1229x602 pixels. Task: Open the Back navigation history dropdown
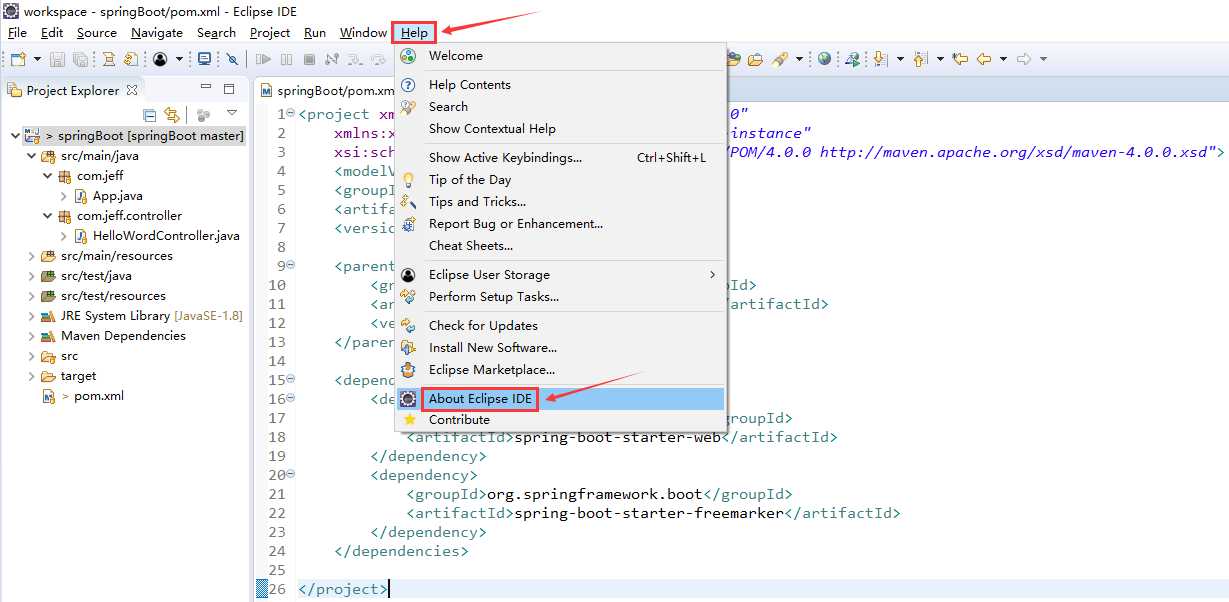[1003, 59]
